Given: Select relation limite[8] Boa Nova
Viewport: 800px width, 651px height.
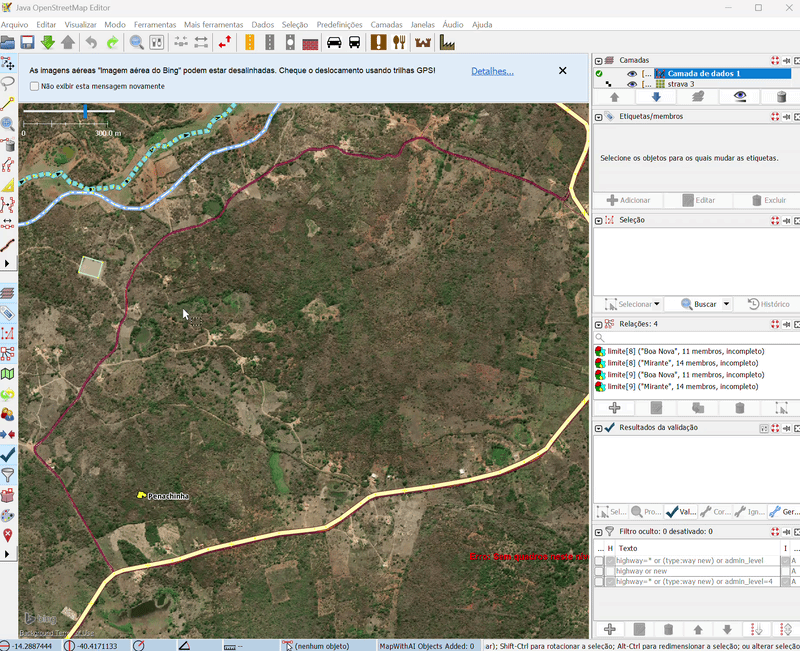Looking at the screenshot, I should click(686, 351).
